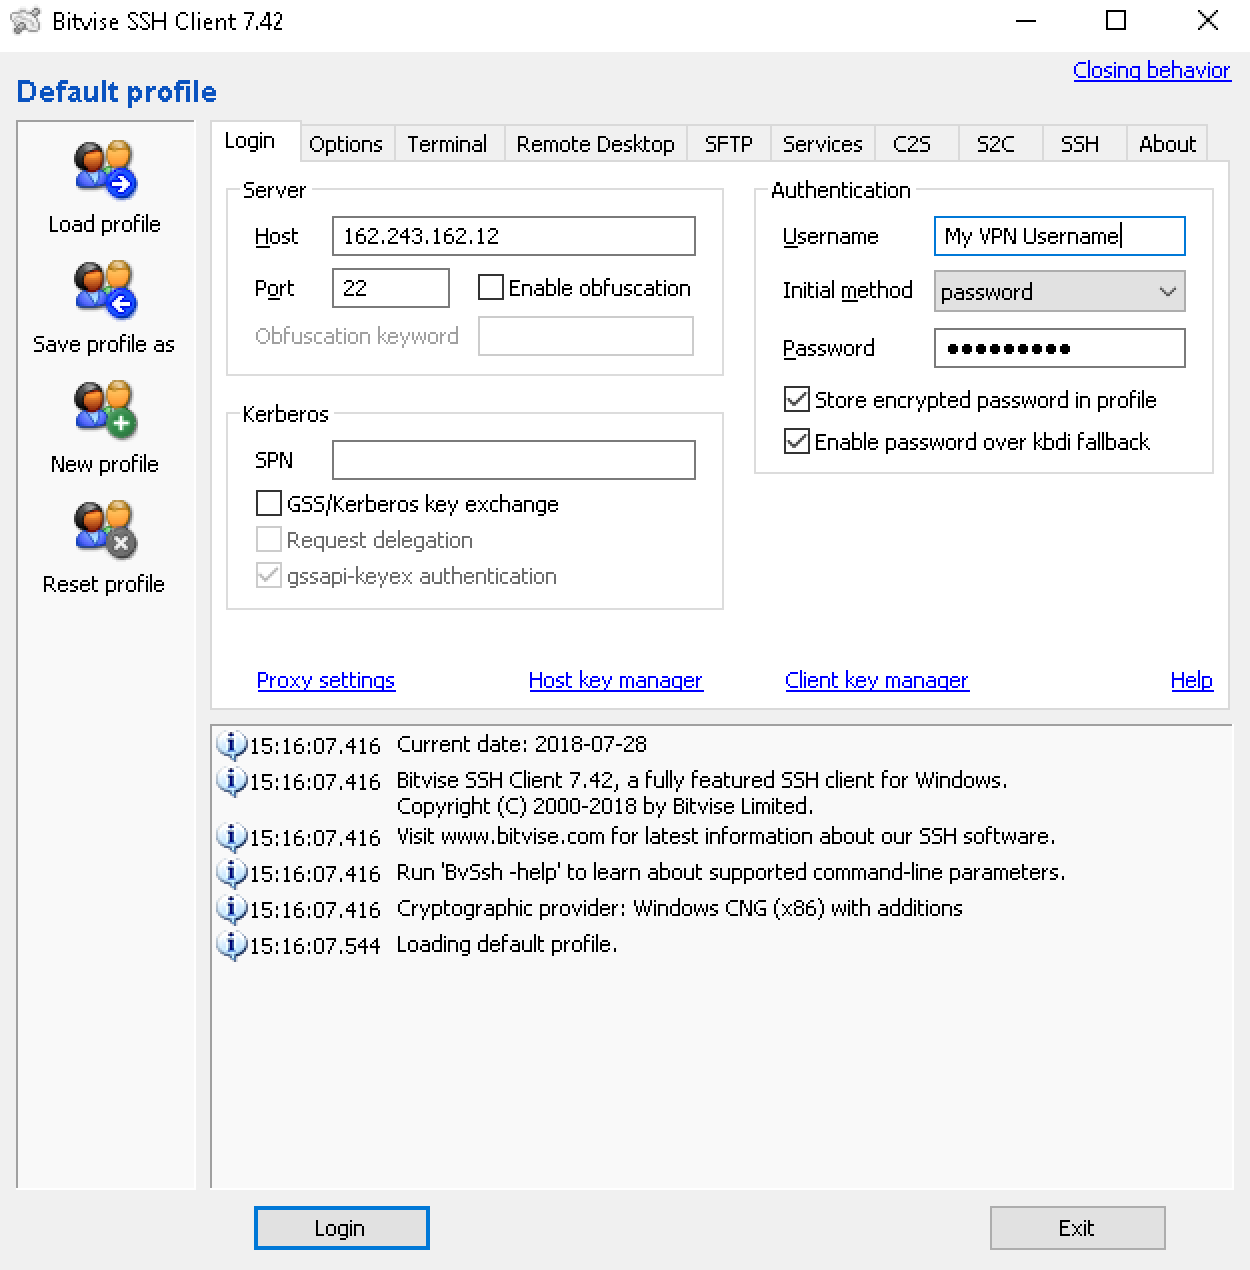Open Client key manager link
The width and height of the screenshot is (1250, 1270).
(x=877, y=680)
